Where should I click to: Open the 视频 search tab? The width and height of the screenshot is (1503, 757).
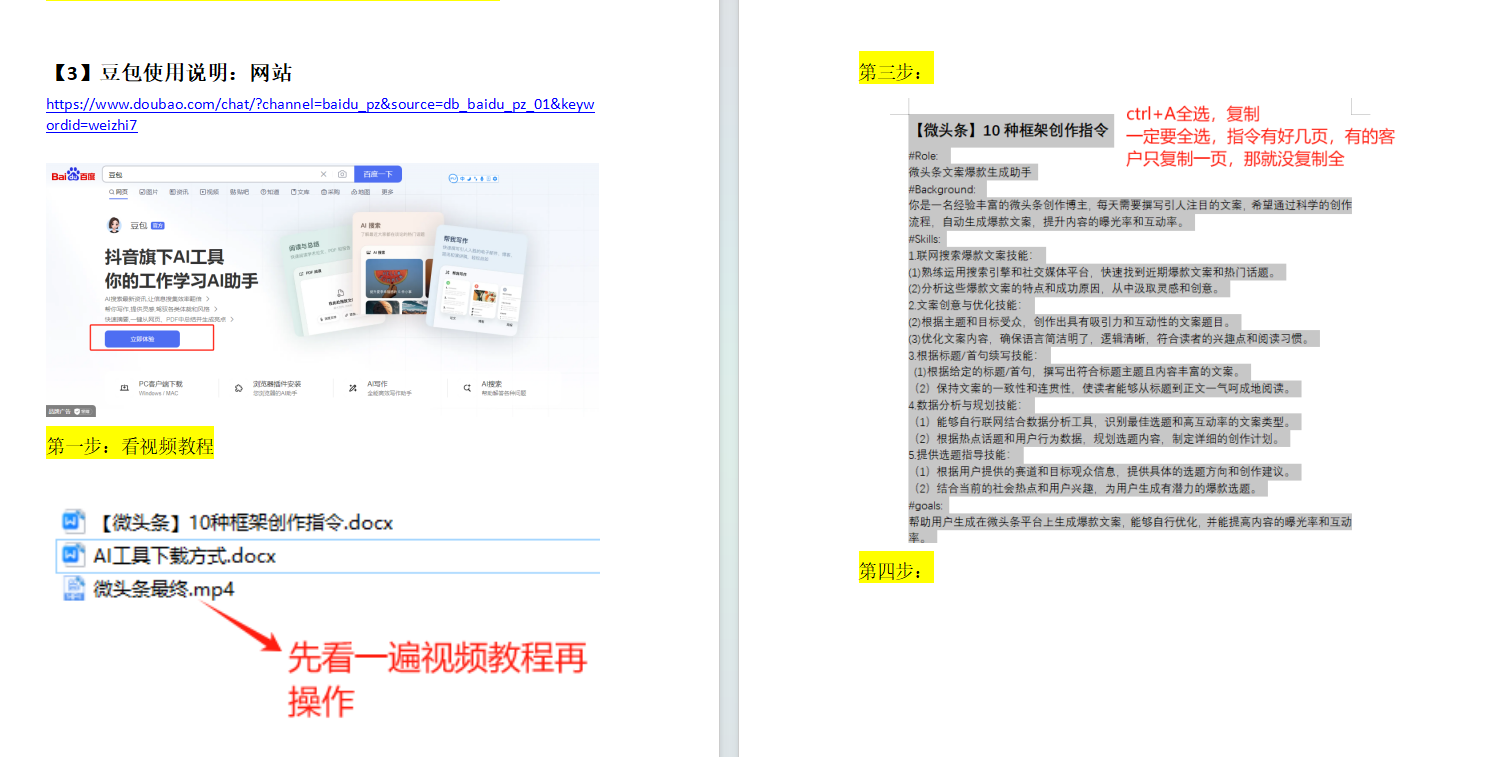click(x=209, y=191)
